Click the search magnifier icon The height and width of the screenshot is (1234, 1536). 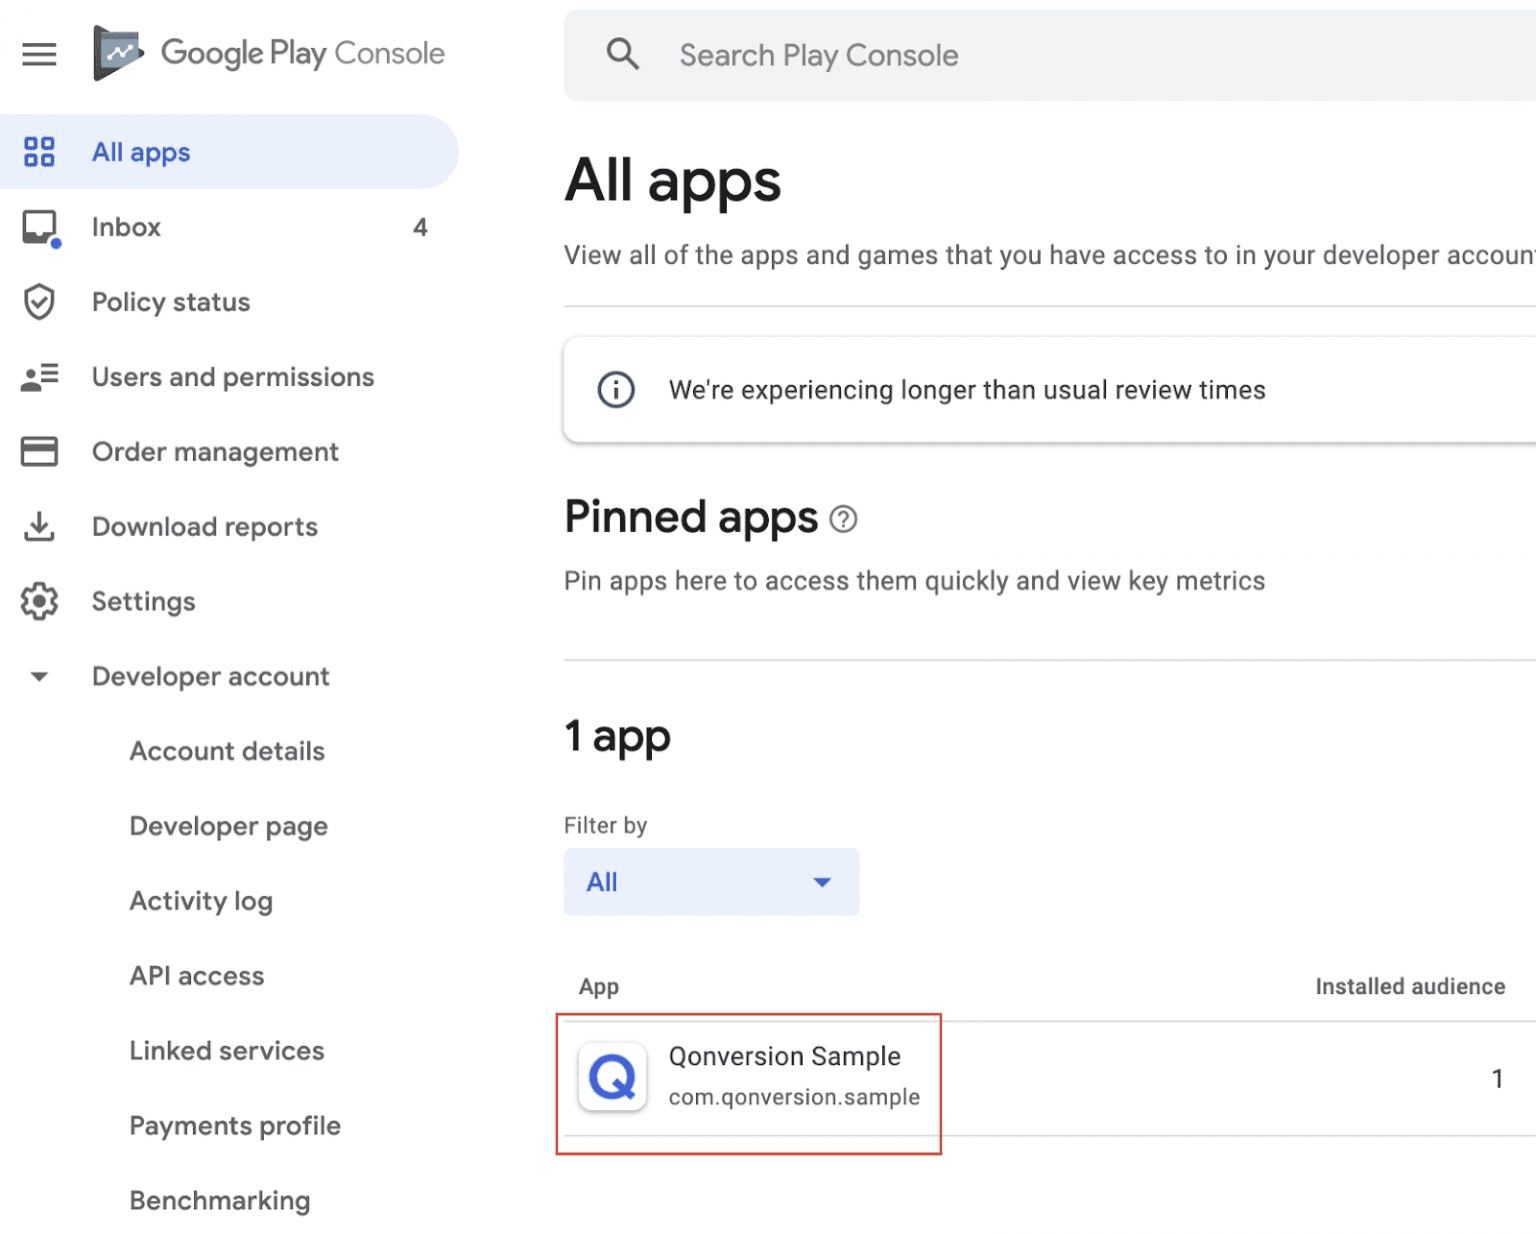623,54
